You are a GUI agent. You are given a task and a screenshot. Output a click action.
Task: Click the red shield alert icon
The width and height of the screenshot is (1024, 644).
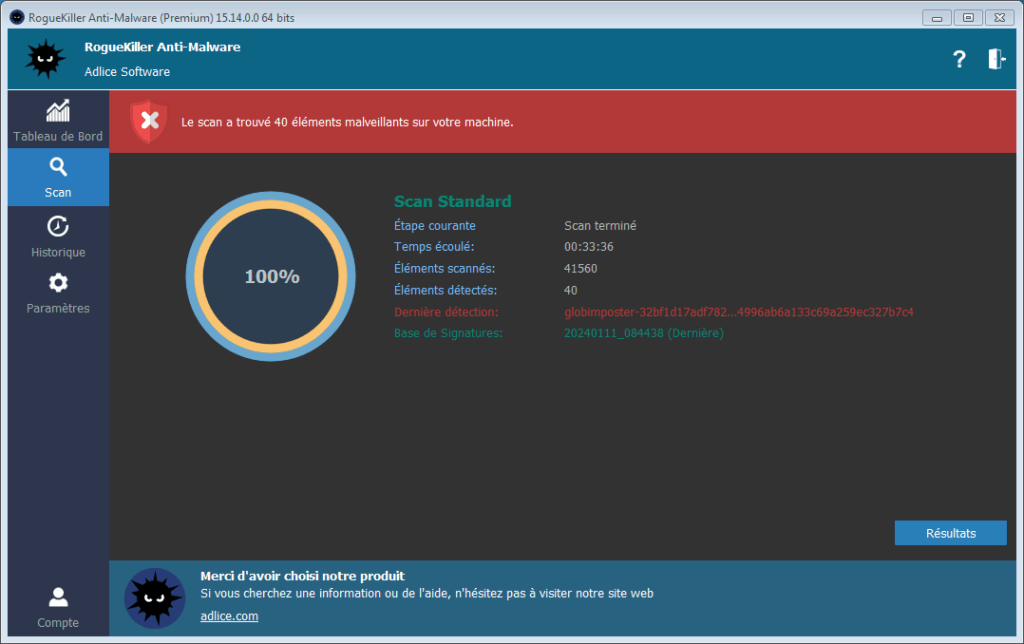point(149,121)
